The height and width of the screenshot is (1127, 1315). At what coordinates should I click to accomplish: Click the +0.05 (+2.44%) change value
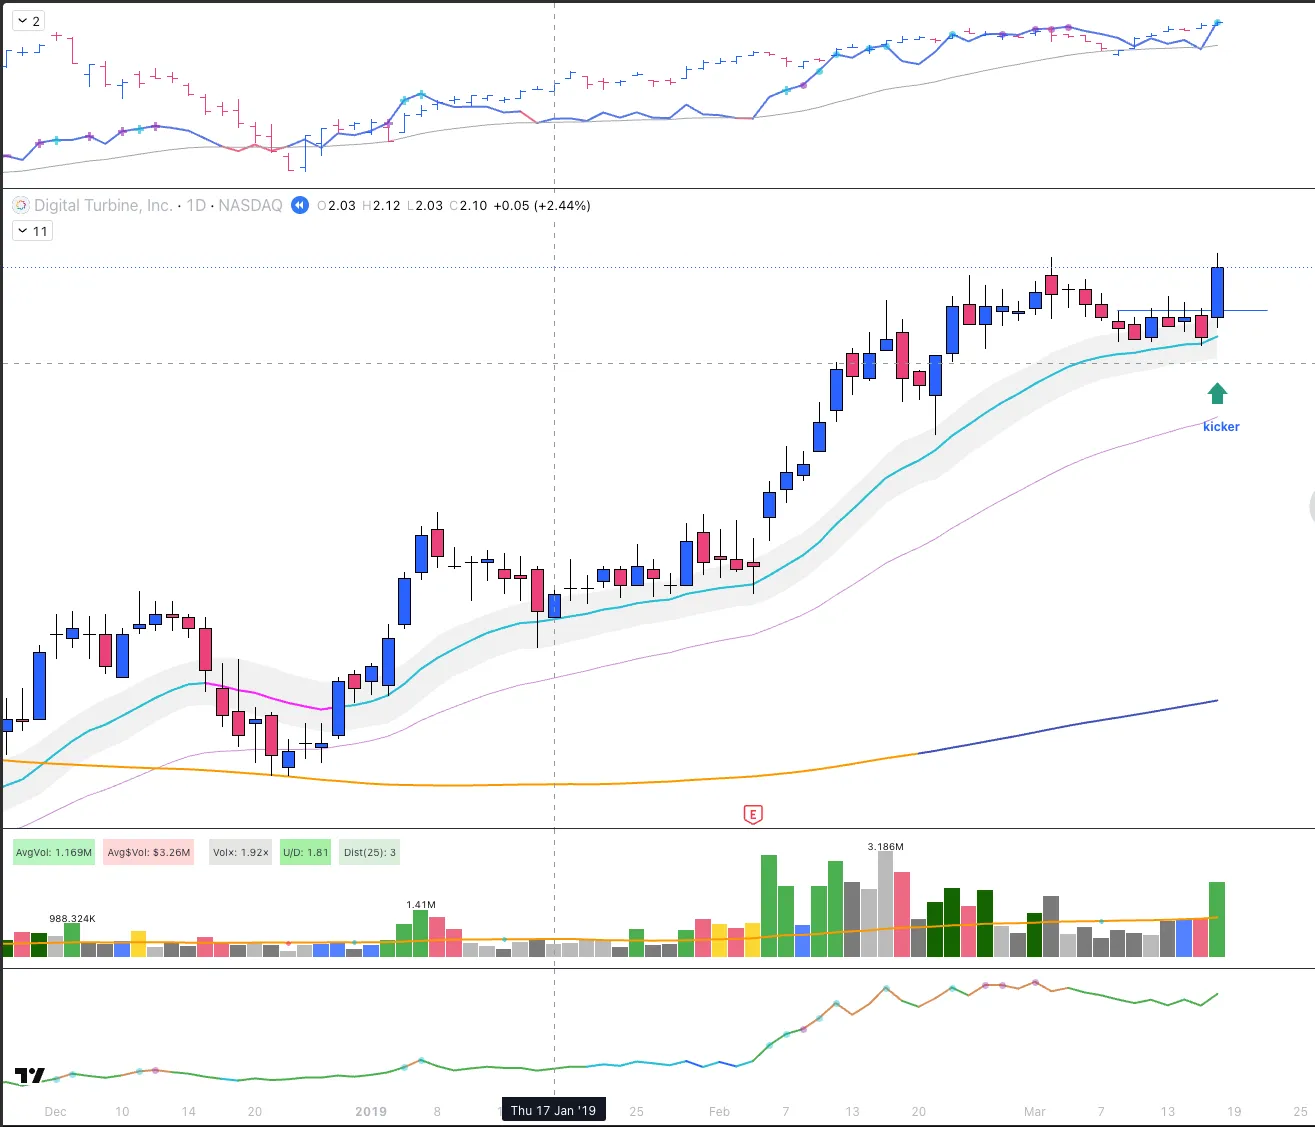pos(542,205)
